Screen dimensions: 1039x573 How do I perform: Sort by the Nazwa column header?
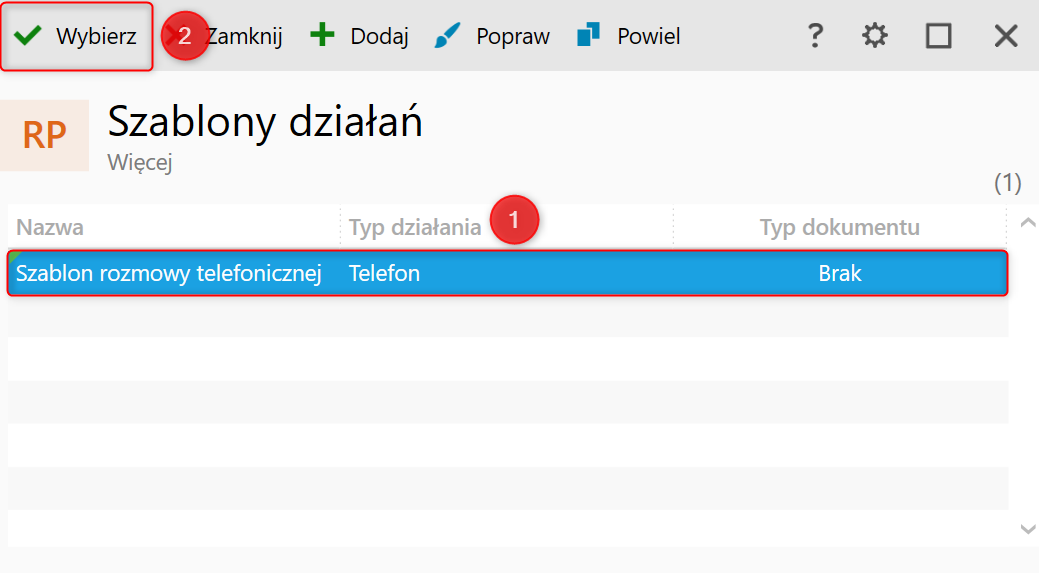tap(50, 227)
